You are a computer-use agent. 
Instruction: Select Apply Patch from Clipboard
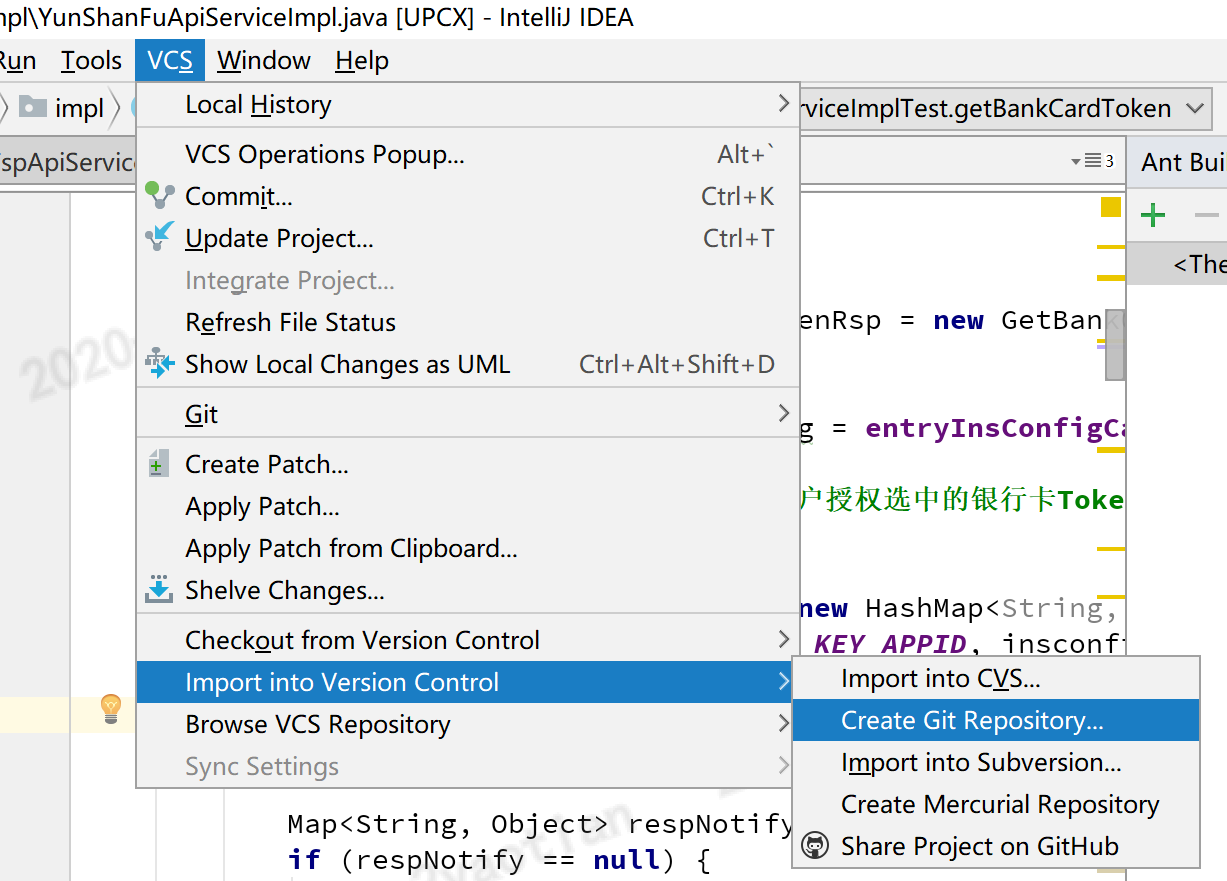point(351,548)
